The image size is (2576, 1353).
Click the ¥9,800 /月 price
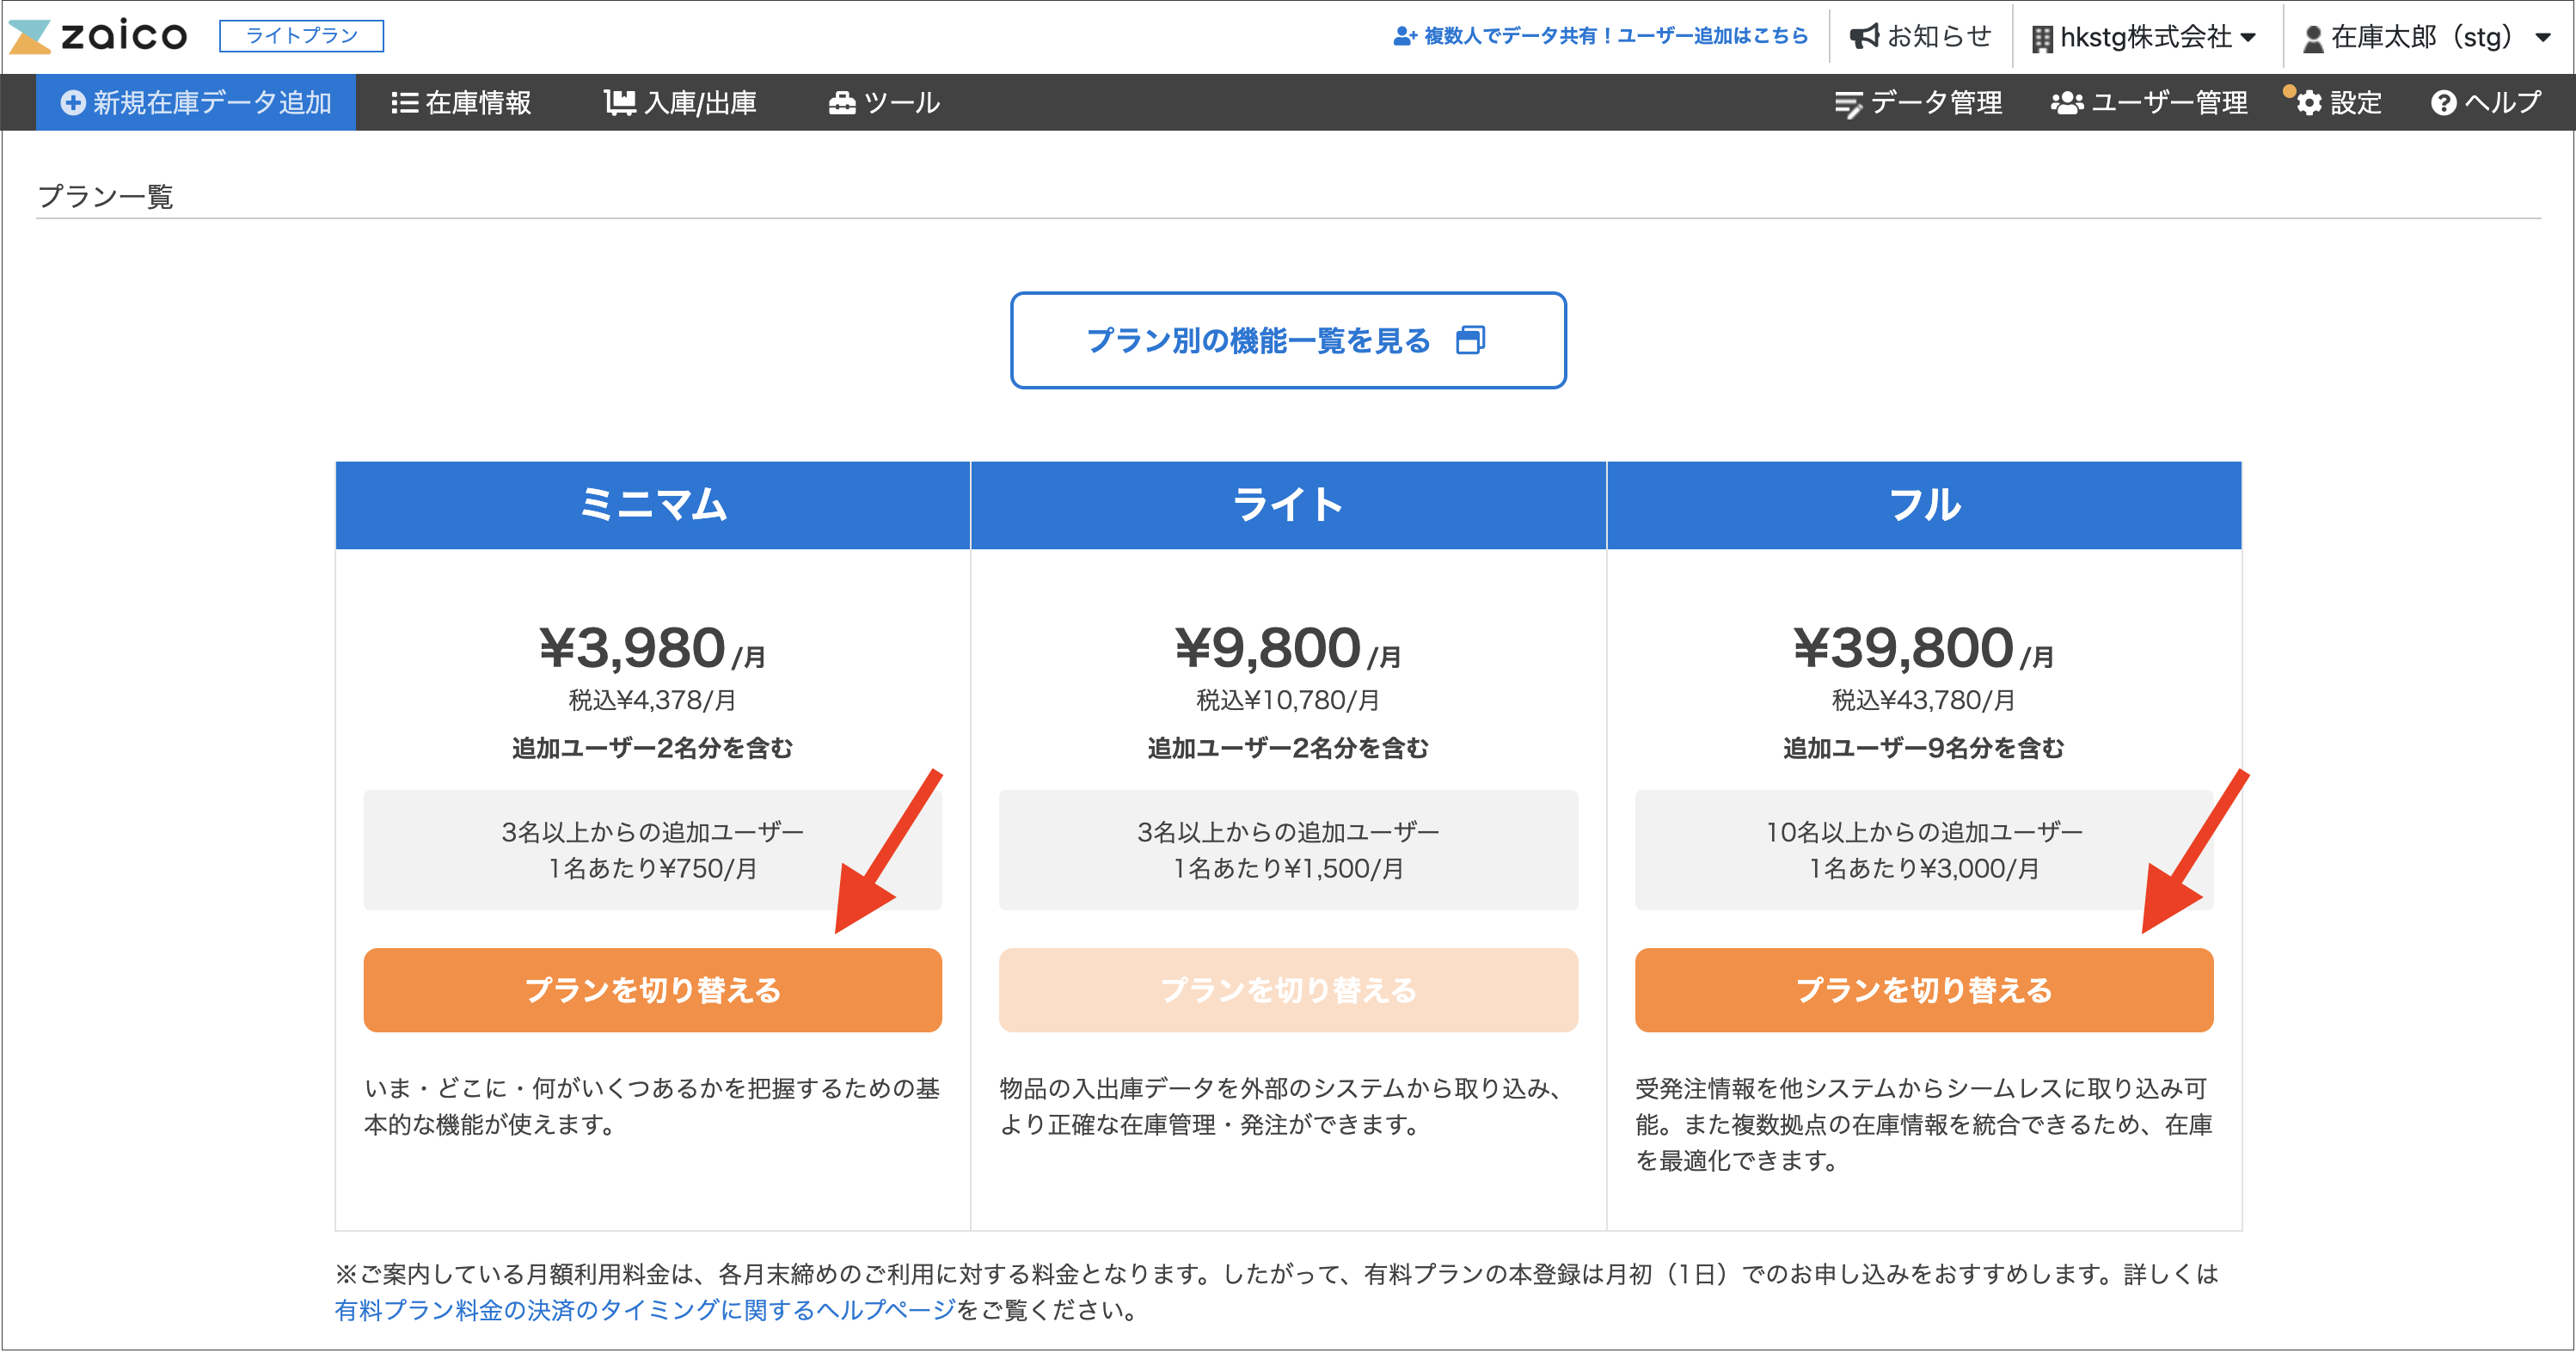tap(1288, 648)
